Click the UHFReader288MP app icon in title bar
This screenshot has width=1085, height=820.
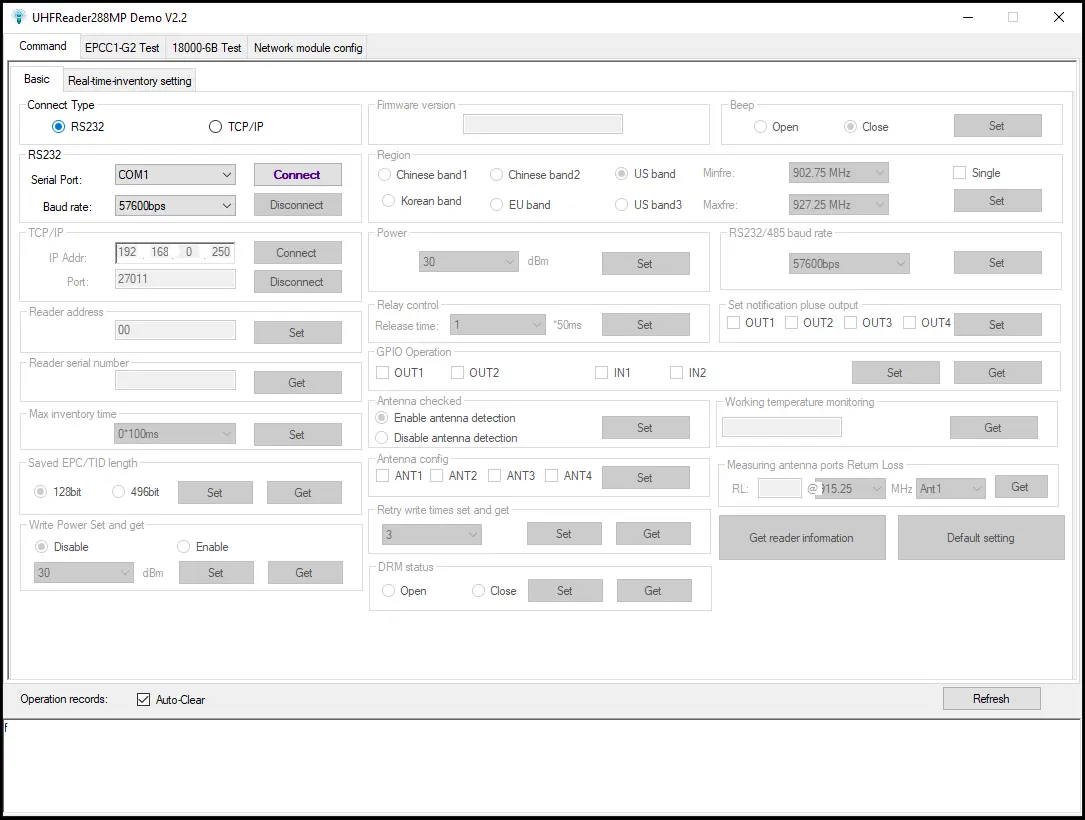coord(18,17)
